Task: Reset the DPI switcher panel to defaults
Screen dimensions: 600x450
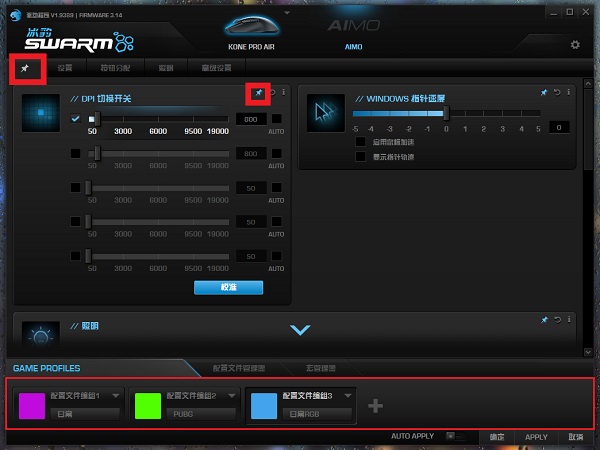Action: (273, 93)
